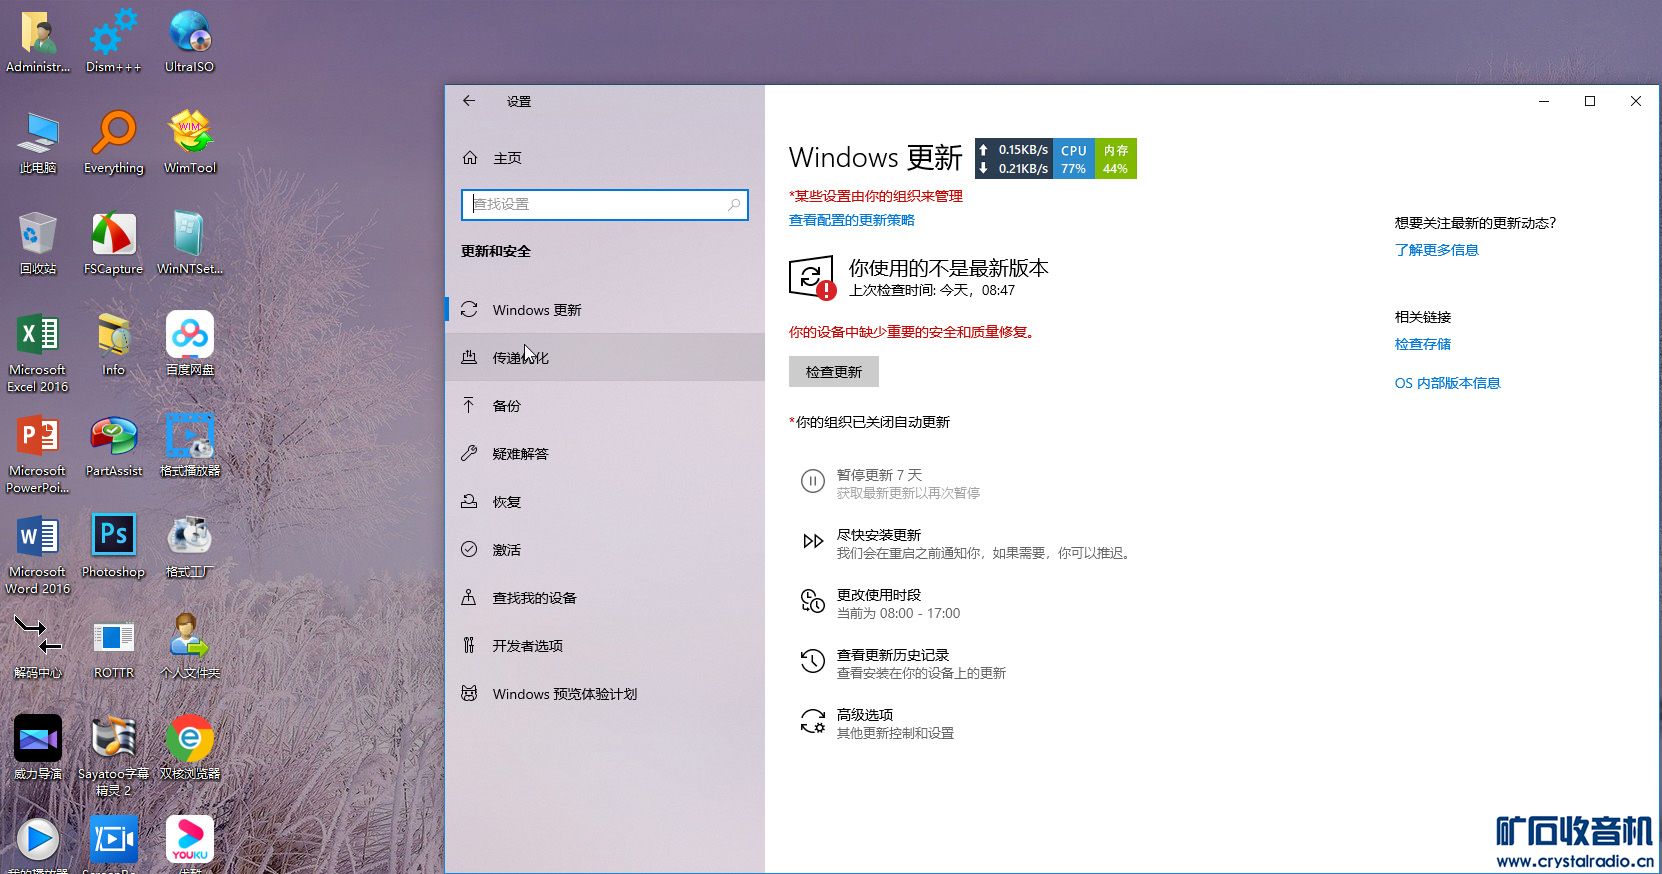1662x874 pixels.
Task: Open the Administrator folder icon
Action: click(38, 40)
